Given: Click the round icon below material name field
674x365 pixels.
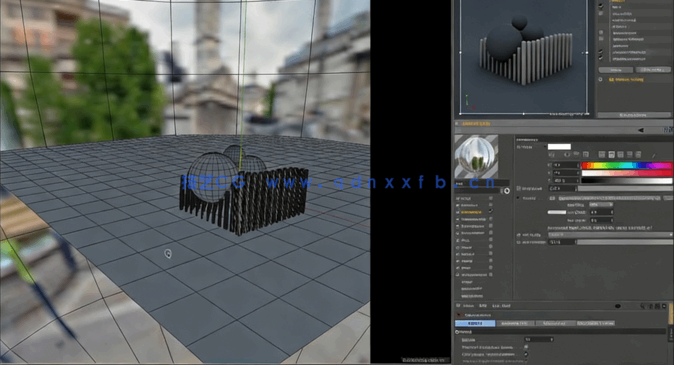Looking at the screenshot, I should click(507, 191).
